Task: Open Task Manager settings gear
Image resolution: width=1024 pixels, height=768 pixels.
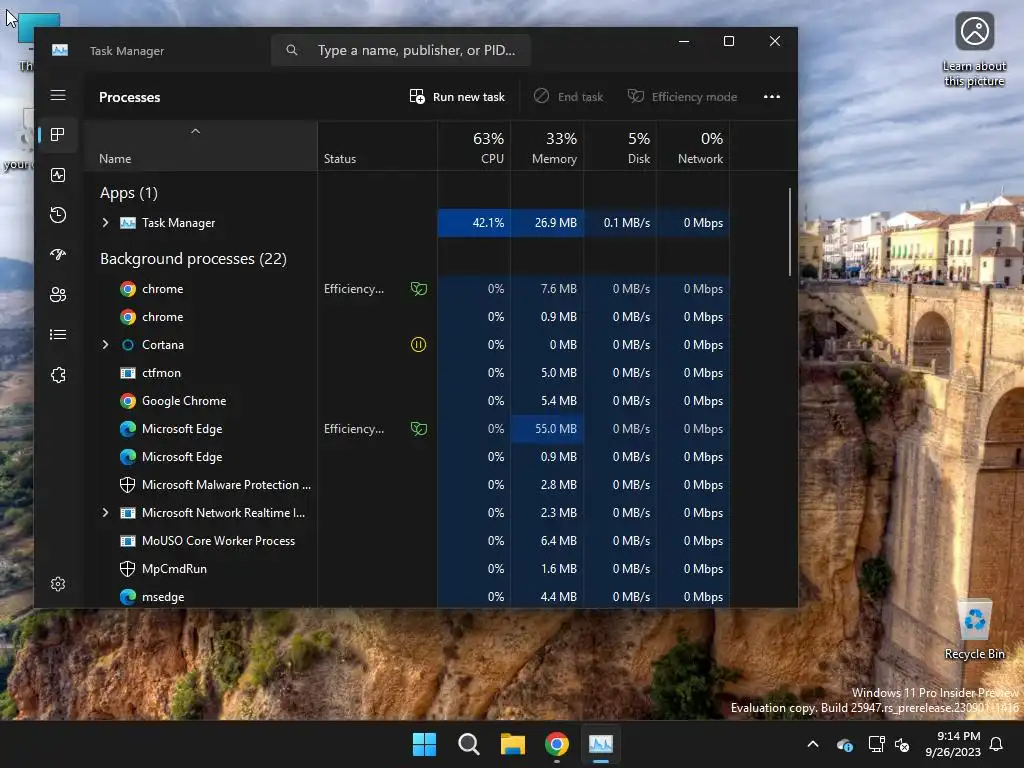Action: (x=58, y=584)
